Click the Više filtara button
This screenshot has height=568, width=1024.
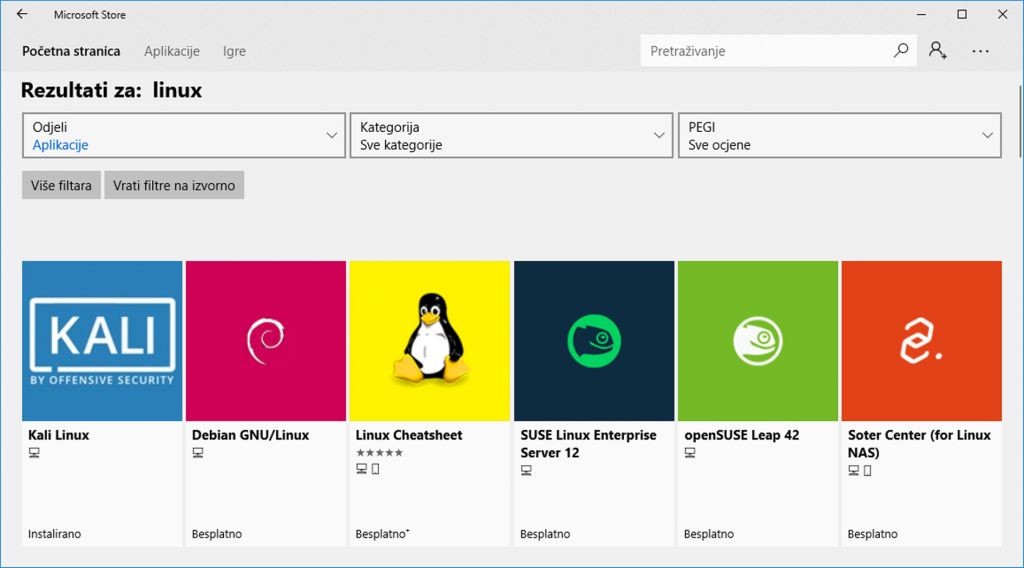point(61,185)
